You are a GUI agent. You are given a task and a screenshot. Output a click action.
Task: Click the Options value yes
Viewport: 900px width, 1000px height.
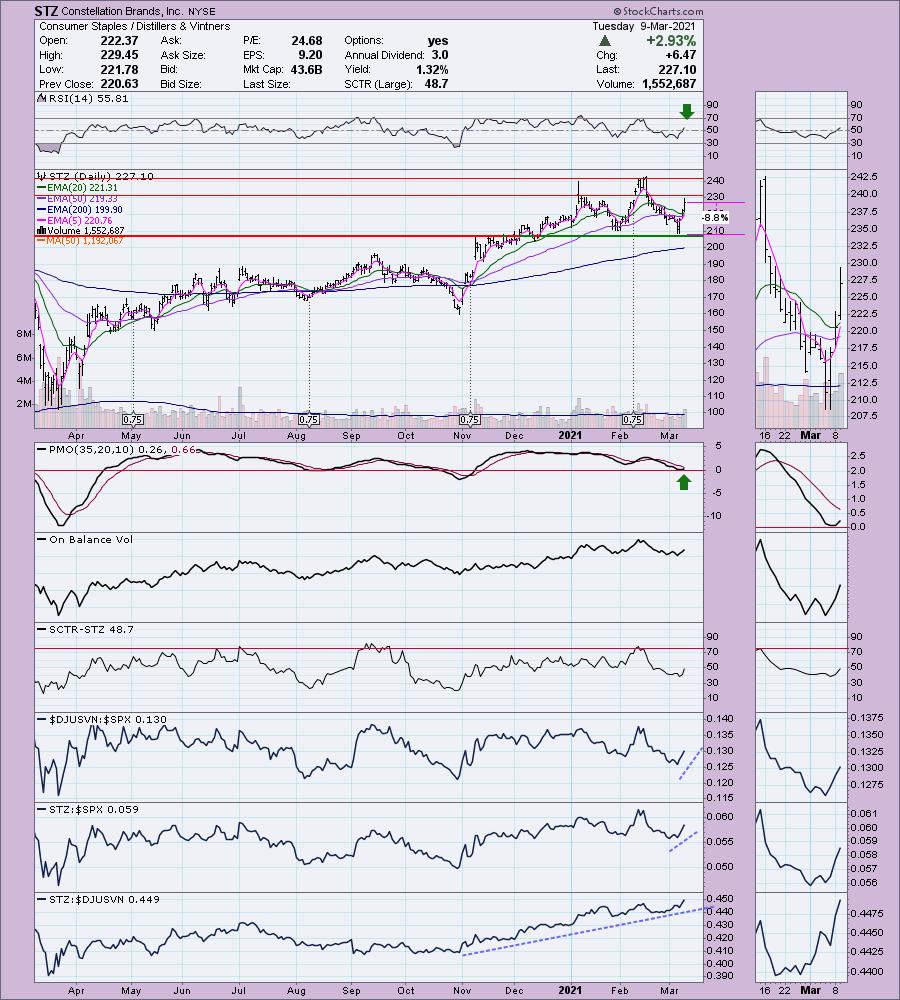point(438,41)
